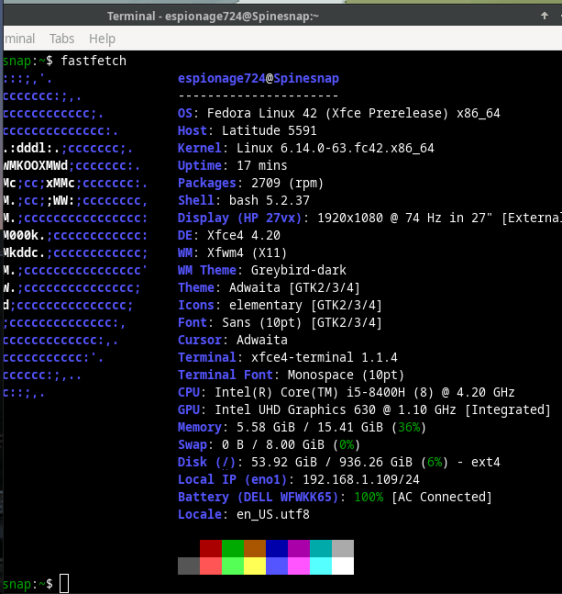Click the up-arrow icon in the title bar
Viewport: 562px width, 594px height.
(544, 16)
